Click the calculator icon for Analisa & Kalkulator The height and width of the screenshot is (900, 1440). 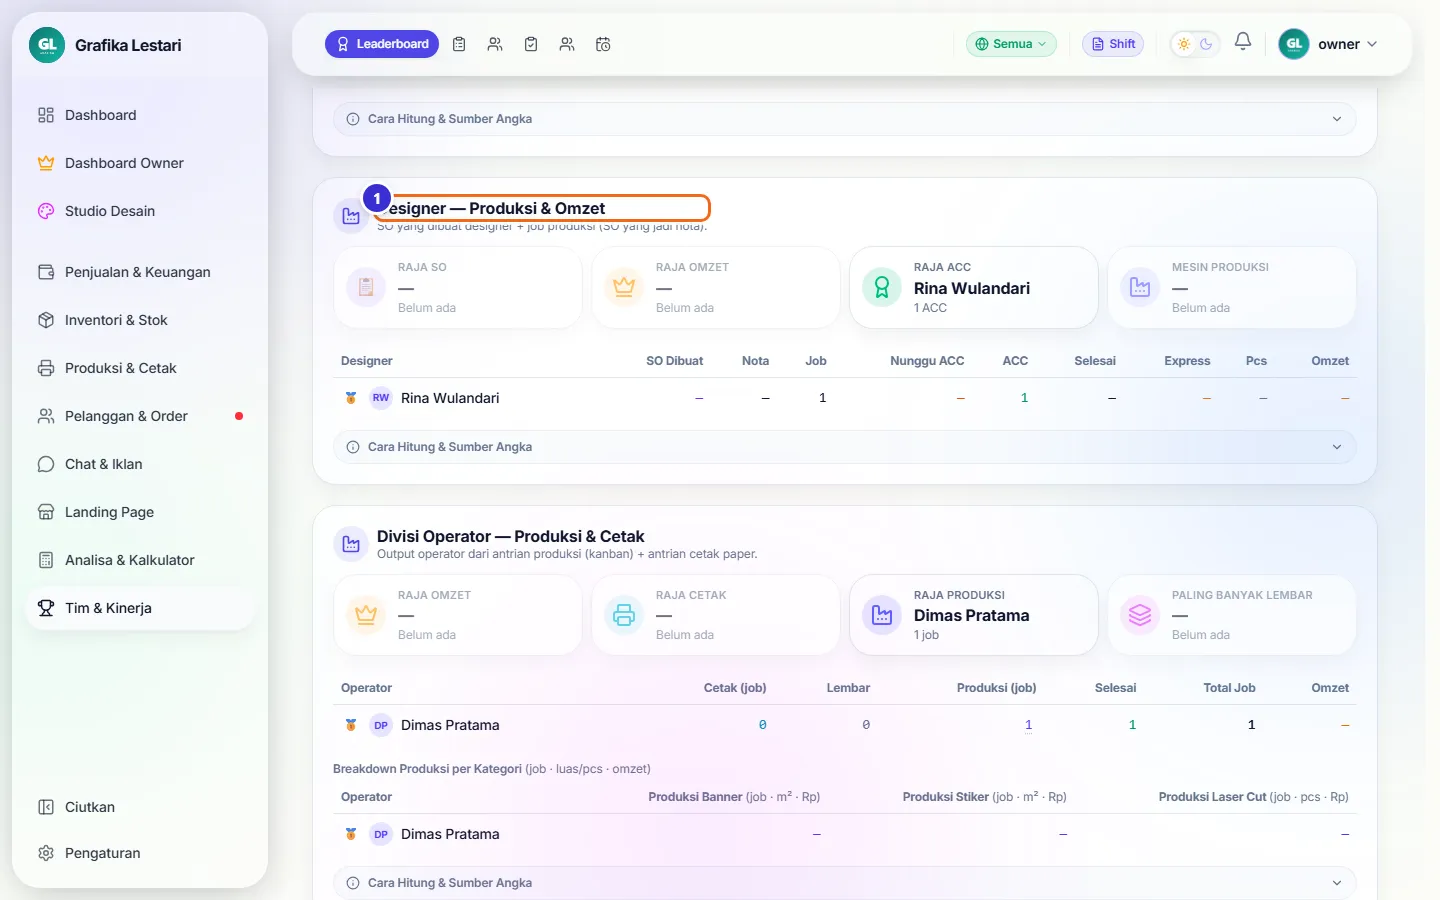(46, 560)
